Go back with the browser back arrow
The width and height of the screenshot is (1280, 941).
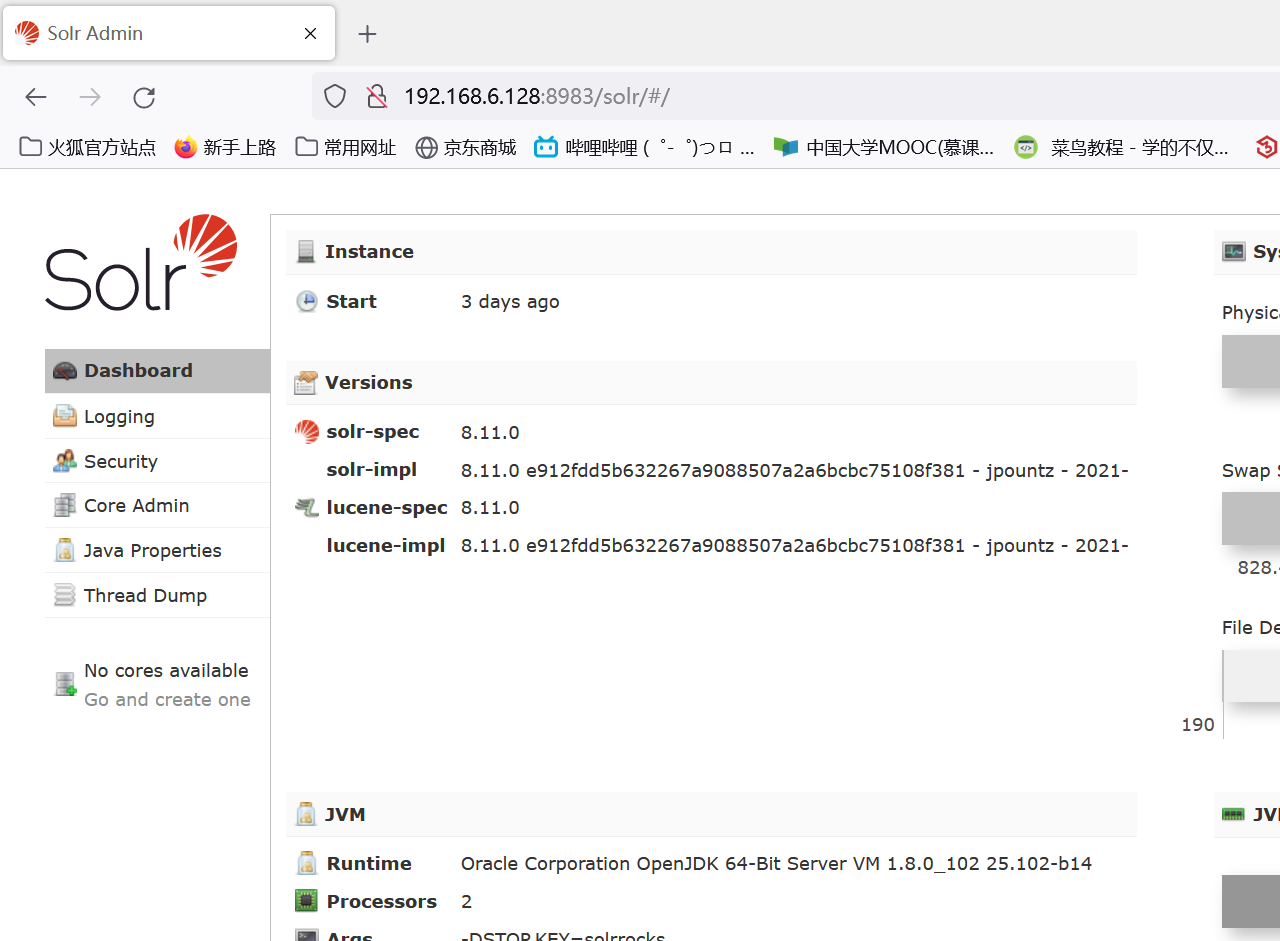click(x=36, y=97)
